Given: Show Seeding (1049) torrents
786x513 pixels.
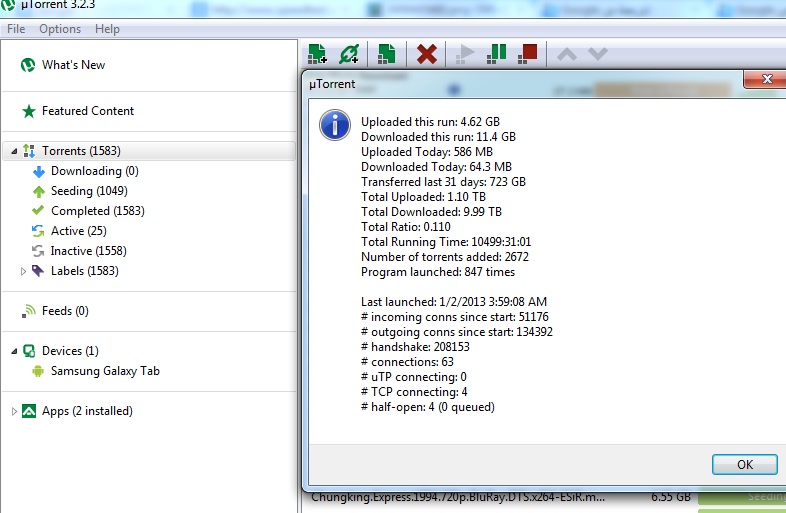Looking at the screenshot, I should click(89, 191).
